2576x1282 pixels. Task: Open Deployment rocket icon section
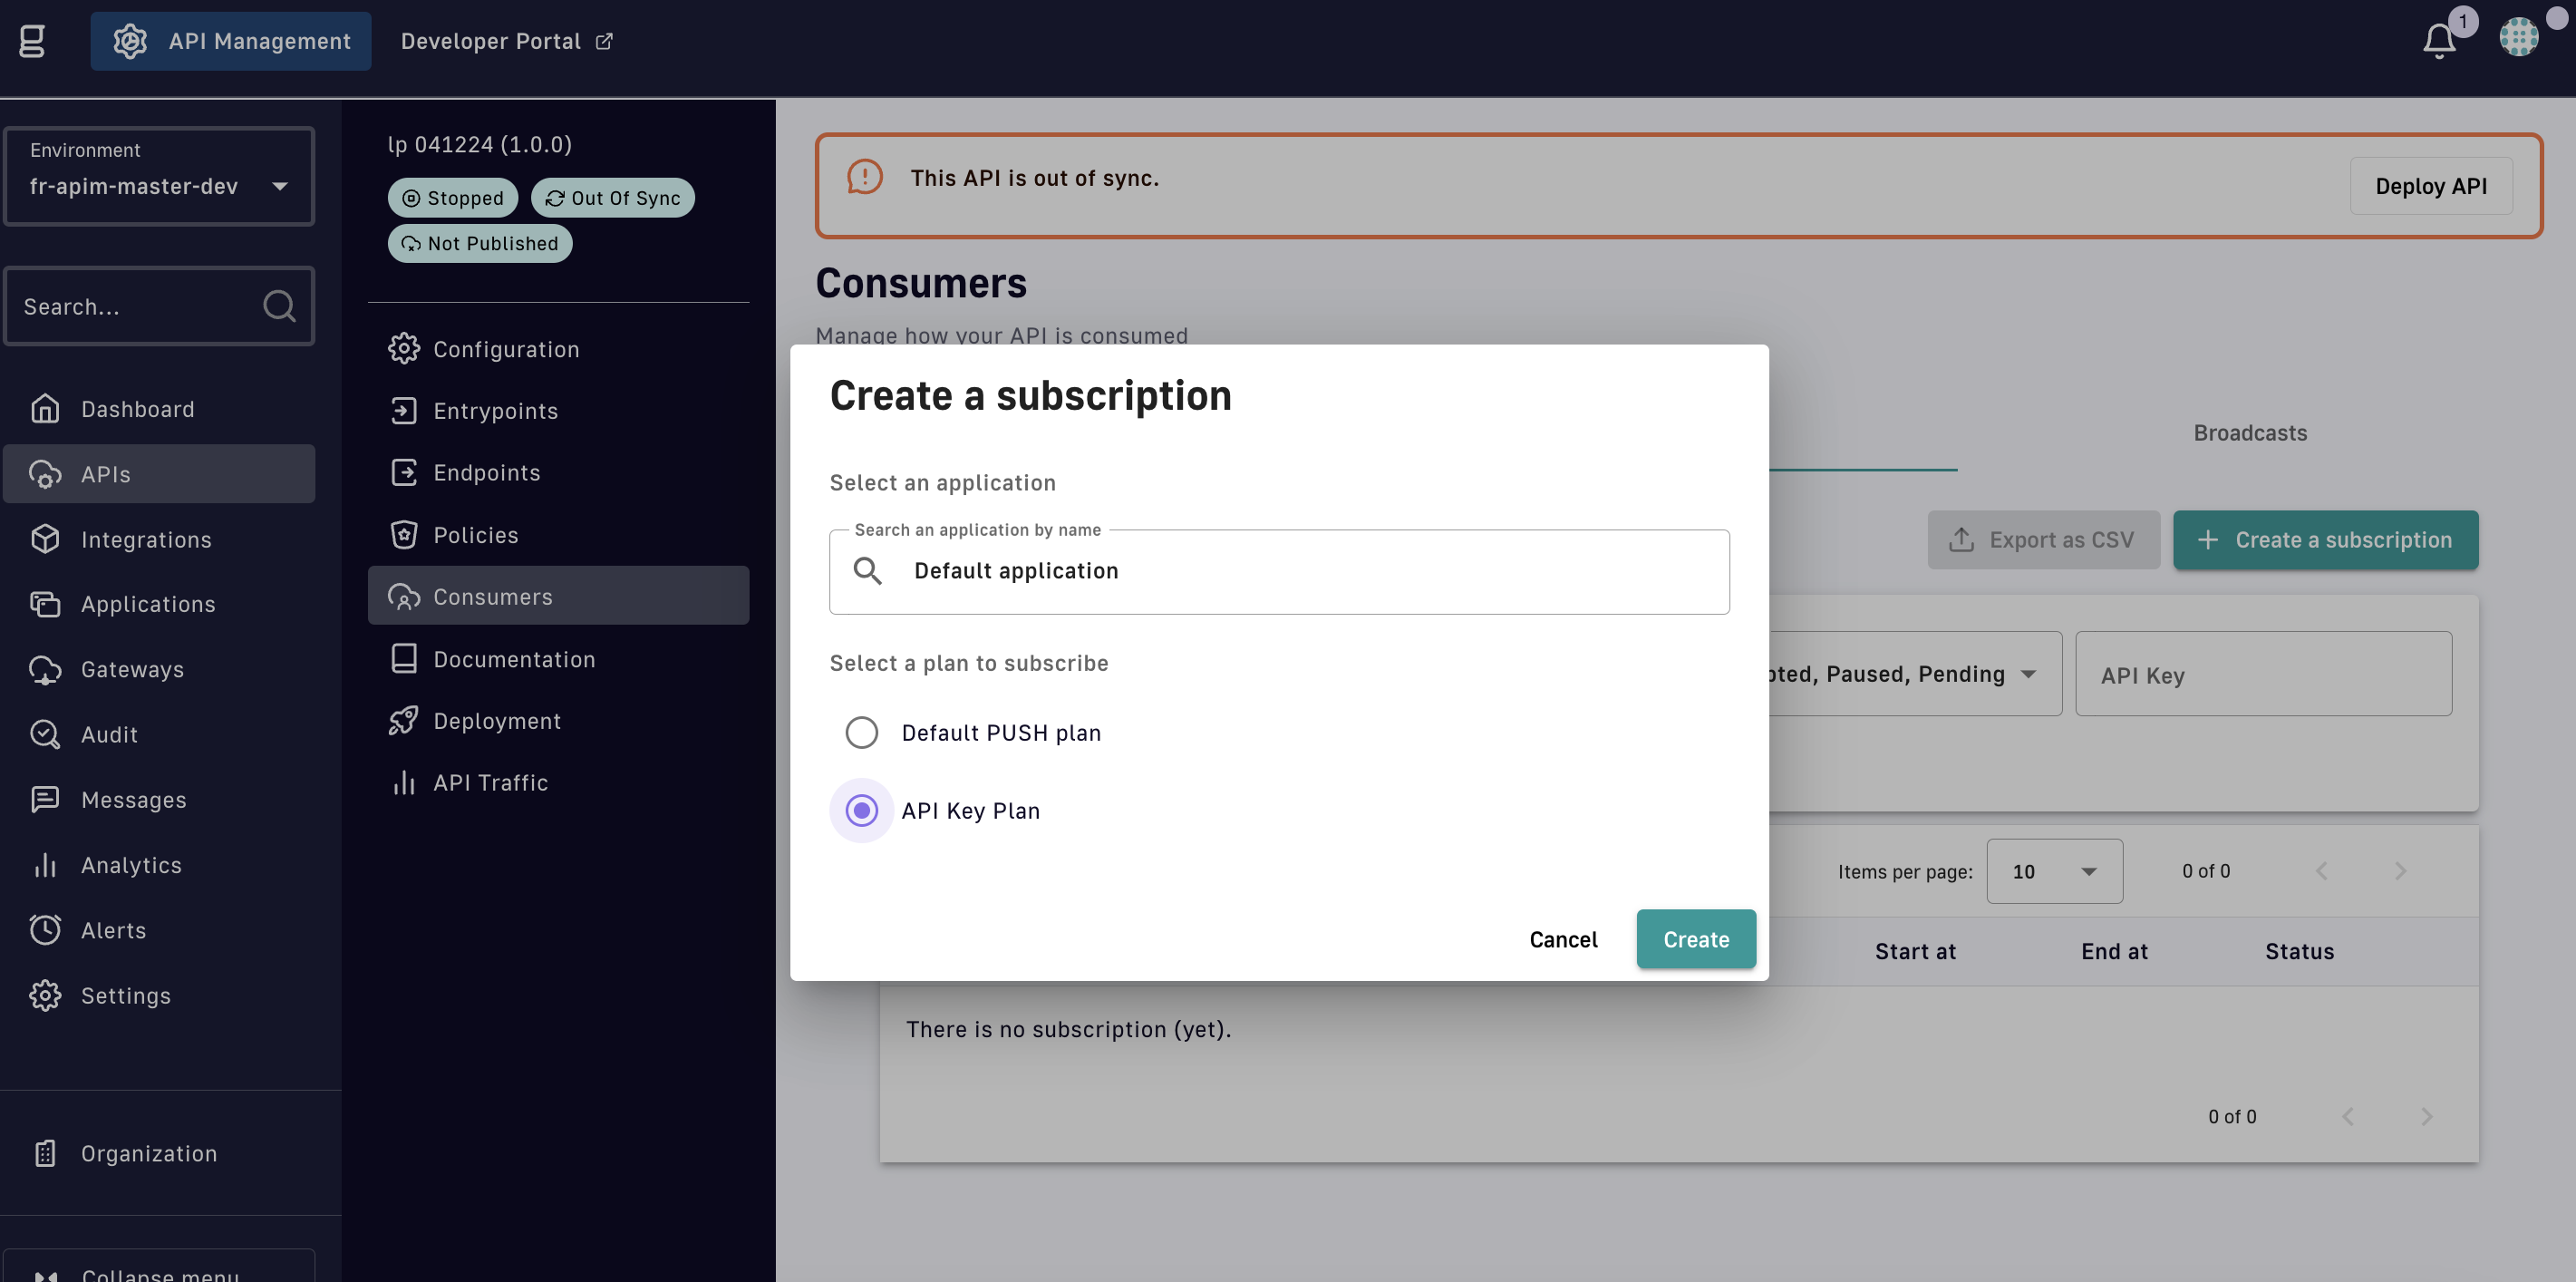coord(404,721)
